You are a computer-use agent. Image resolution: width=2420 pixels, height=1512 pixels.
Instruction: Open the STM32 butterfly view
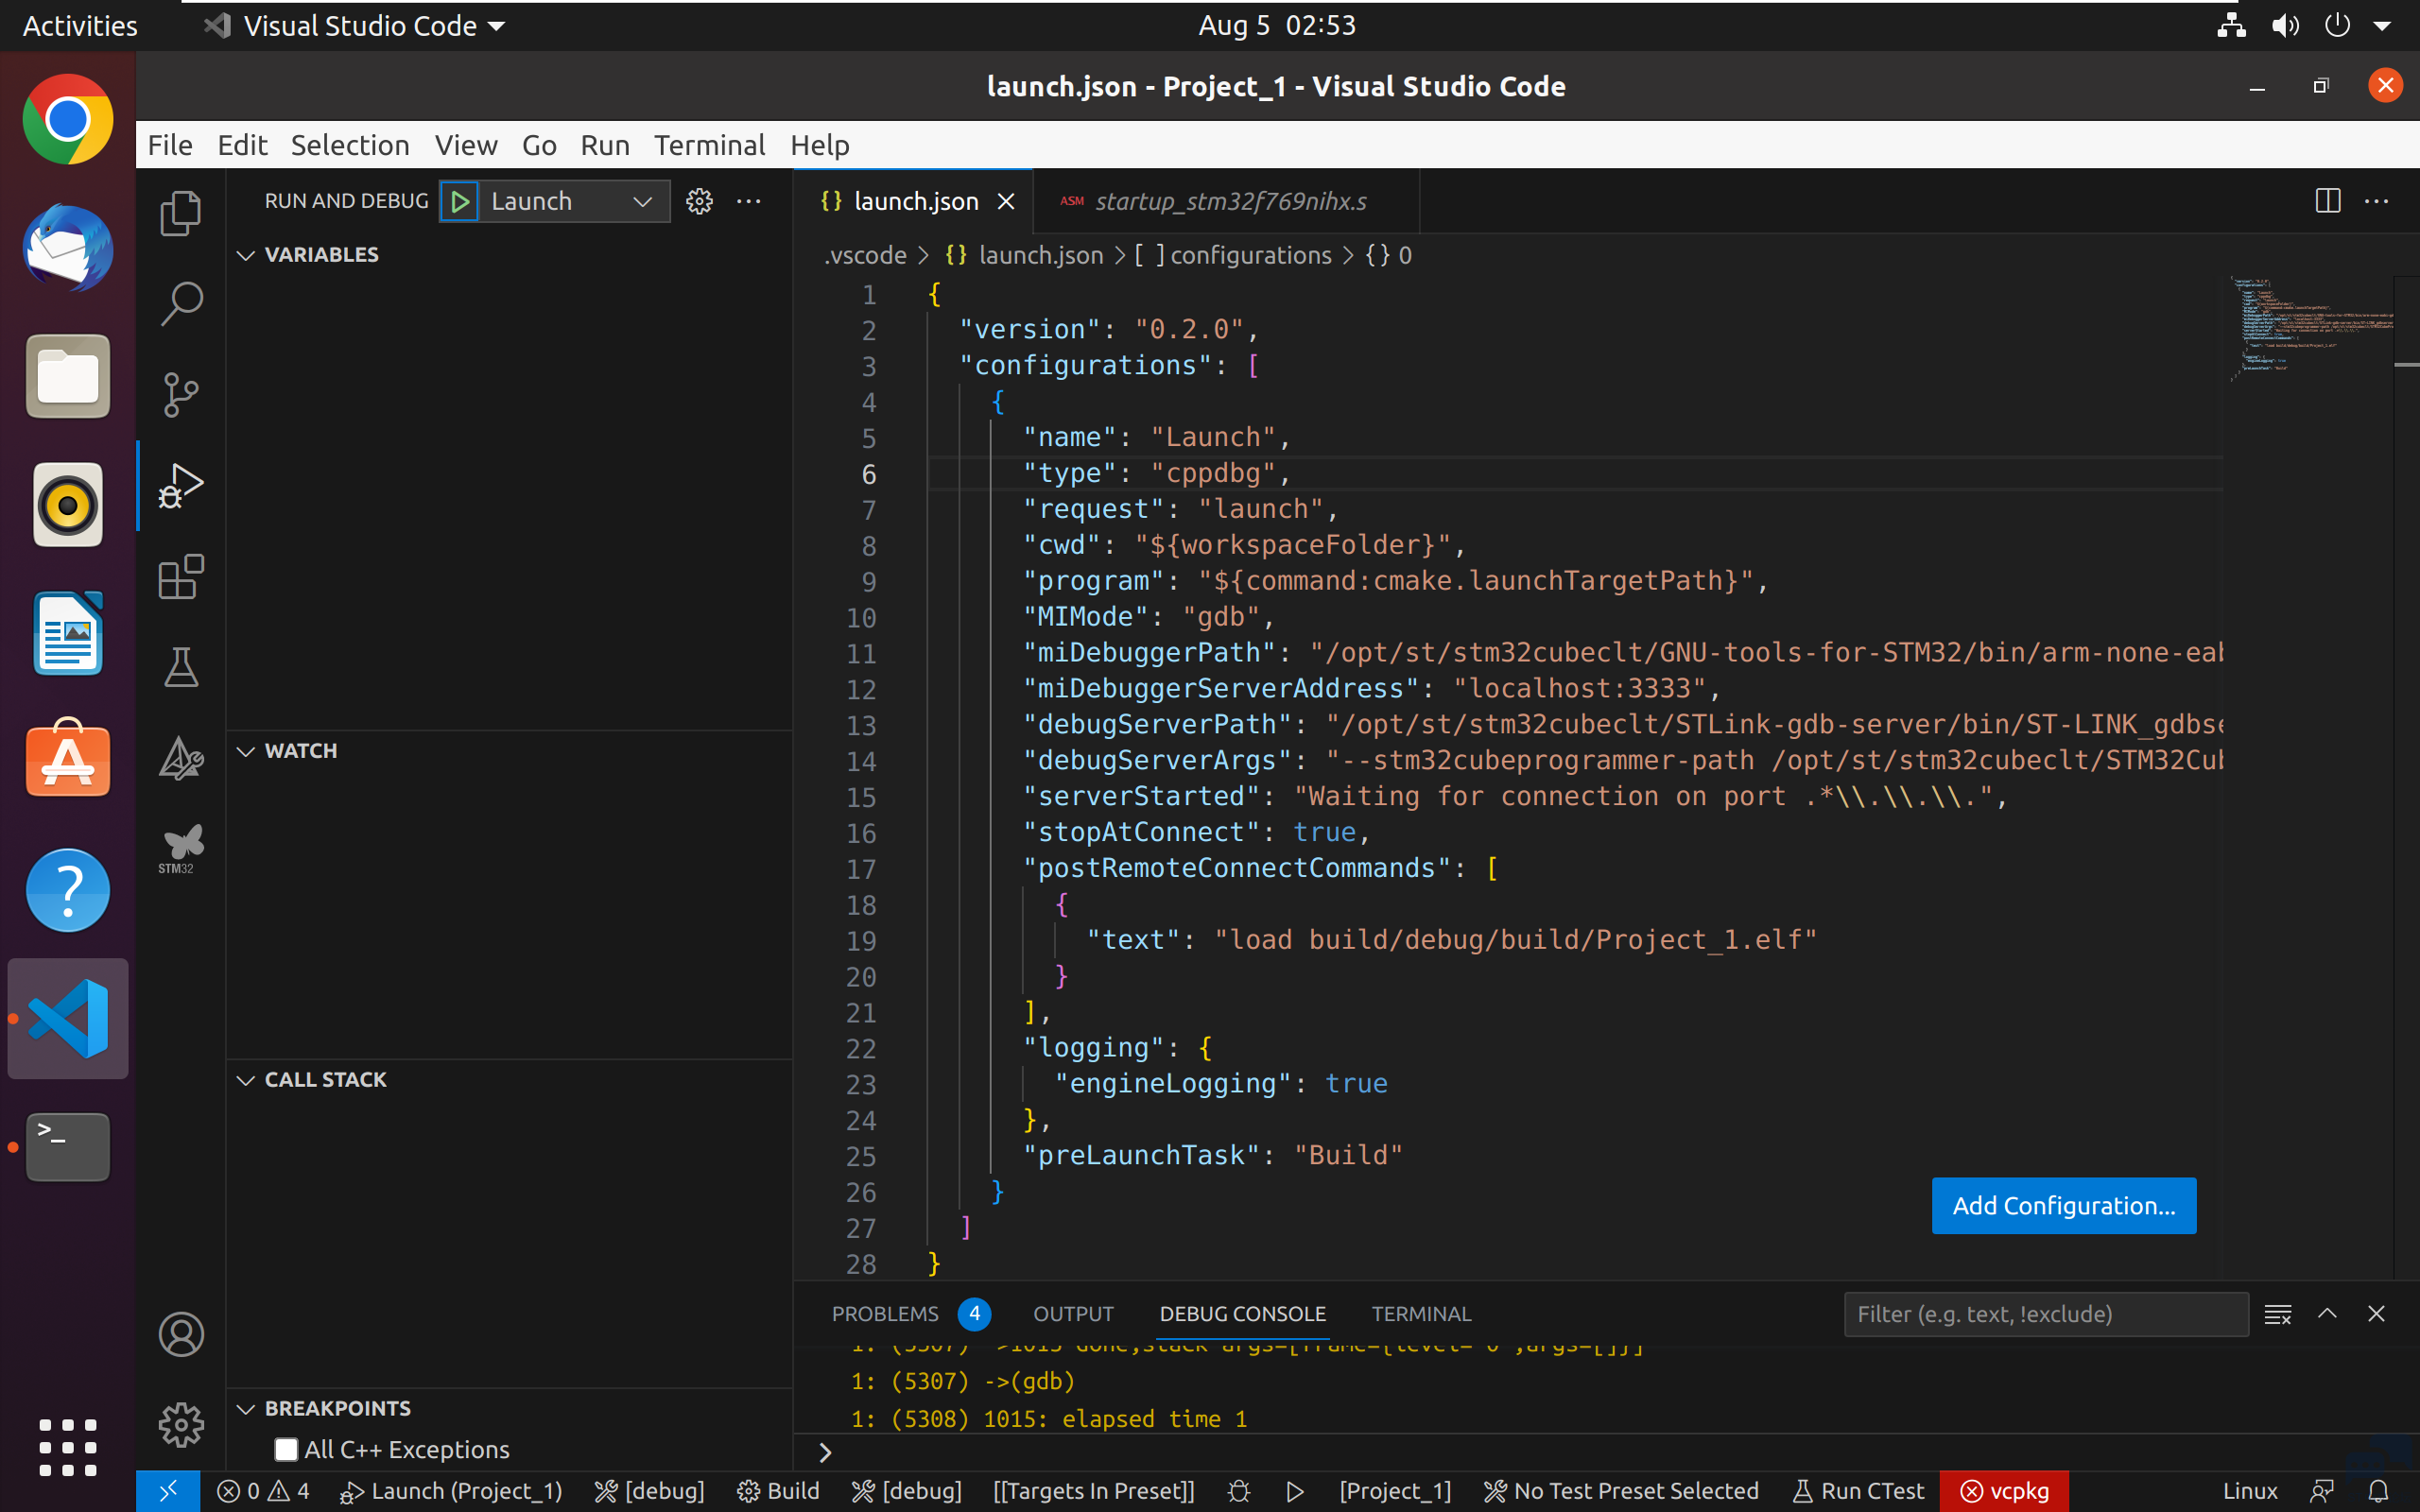[x=181, y=849]
